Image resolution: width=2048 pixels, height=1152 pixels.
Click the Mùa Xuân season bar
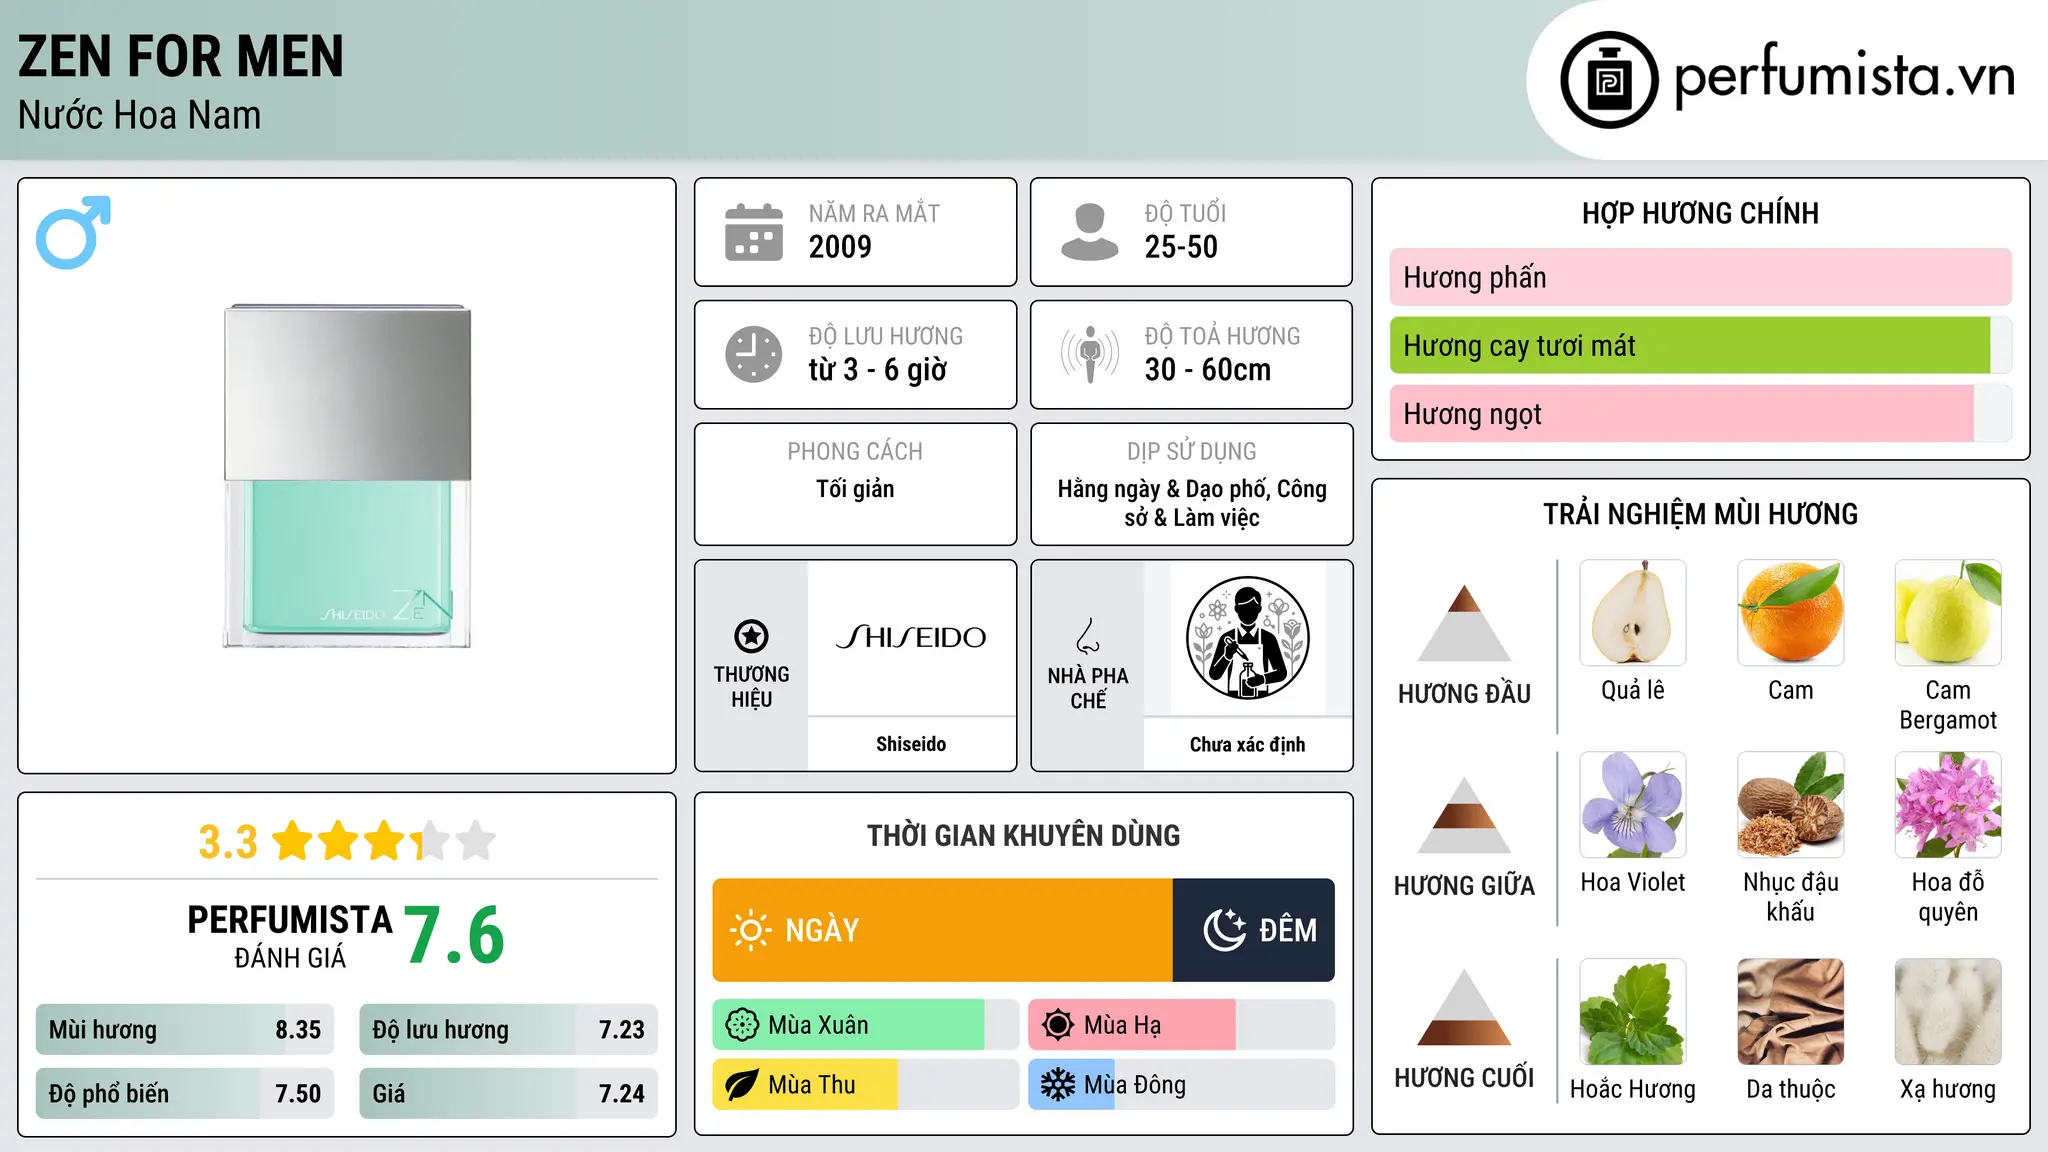tap(865, 1025)
